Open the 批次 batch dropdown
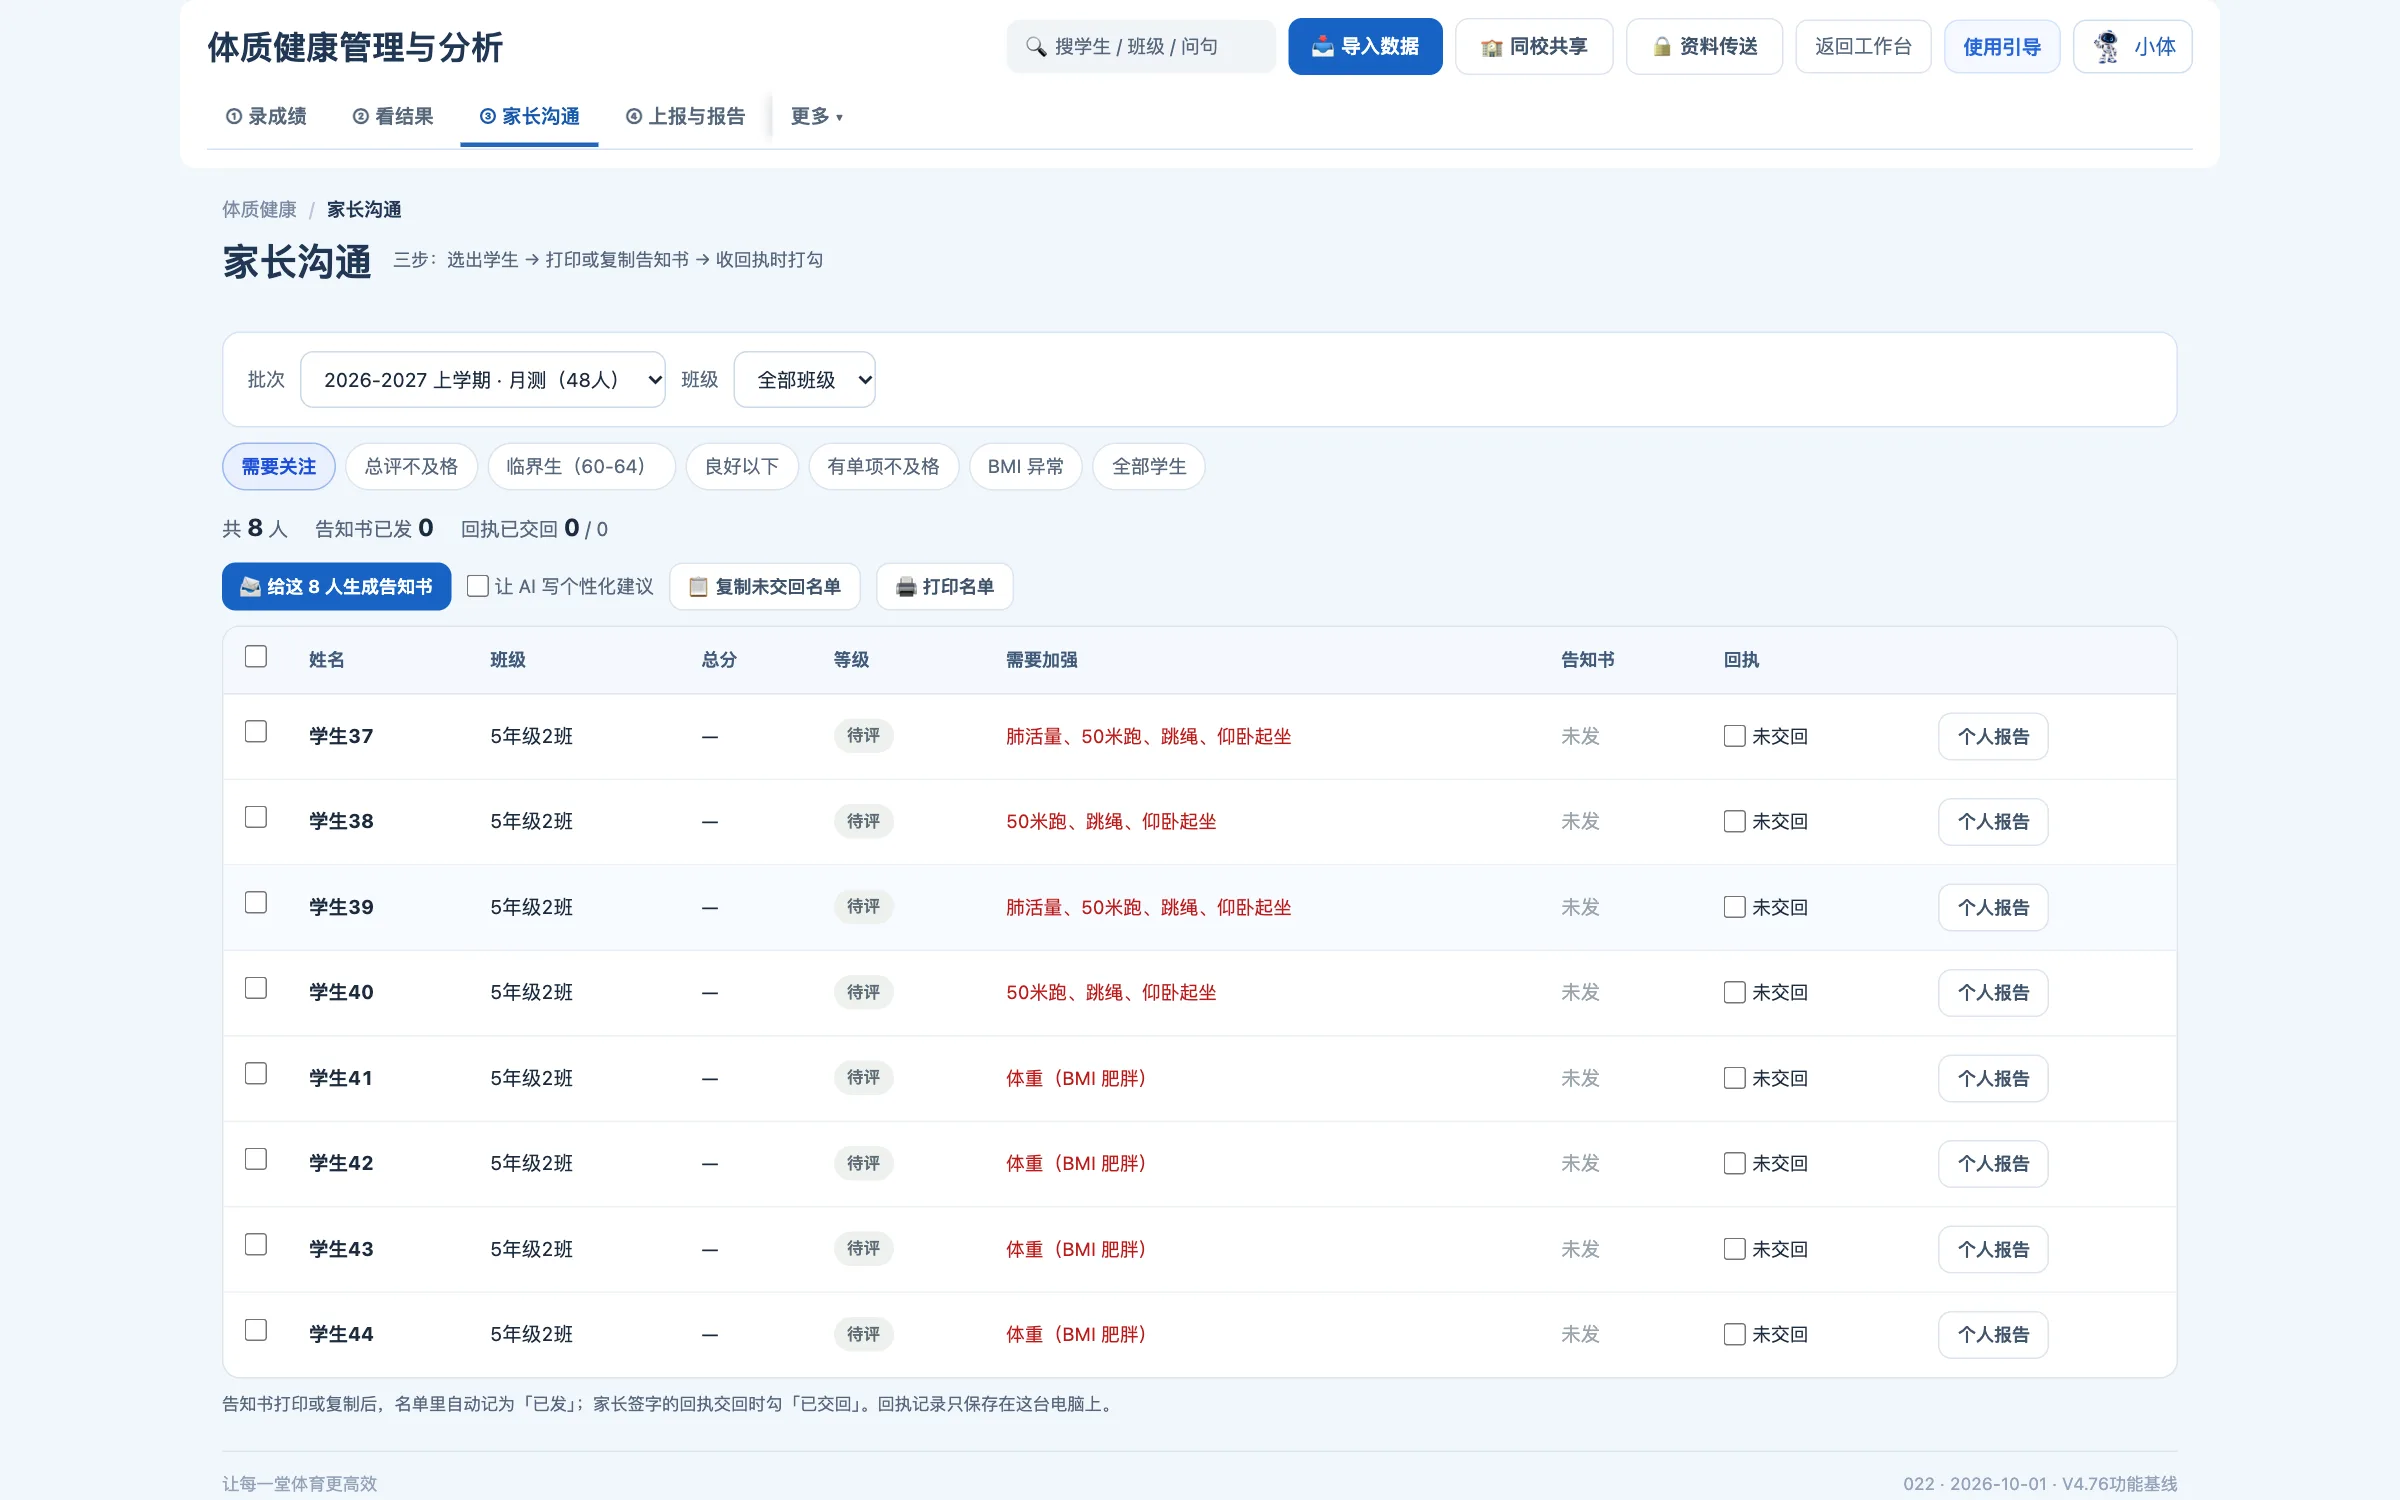This screenshot has height=1500, width=2400. click(483, 380)
